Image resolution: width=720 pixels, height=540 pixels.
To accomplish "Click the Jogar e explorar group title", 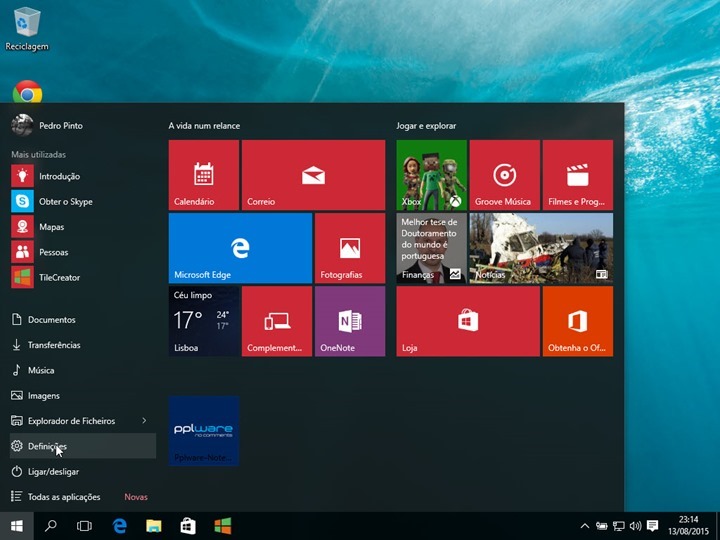I will point(426,126).
